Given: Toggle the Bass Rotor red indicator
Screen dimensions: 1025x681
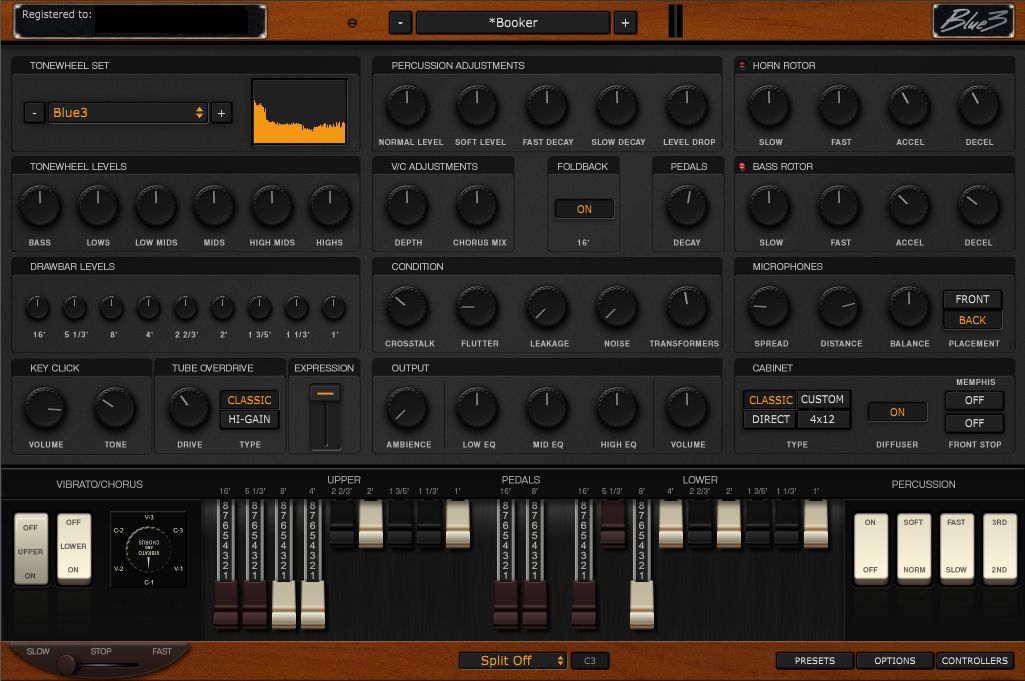Looking at the screenshot, I should (x=742, y=167).
